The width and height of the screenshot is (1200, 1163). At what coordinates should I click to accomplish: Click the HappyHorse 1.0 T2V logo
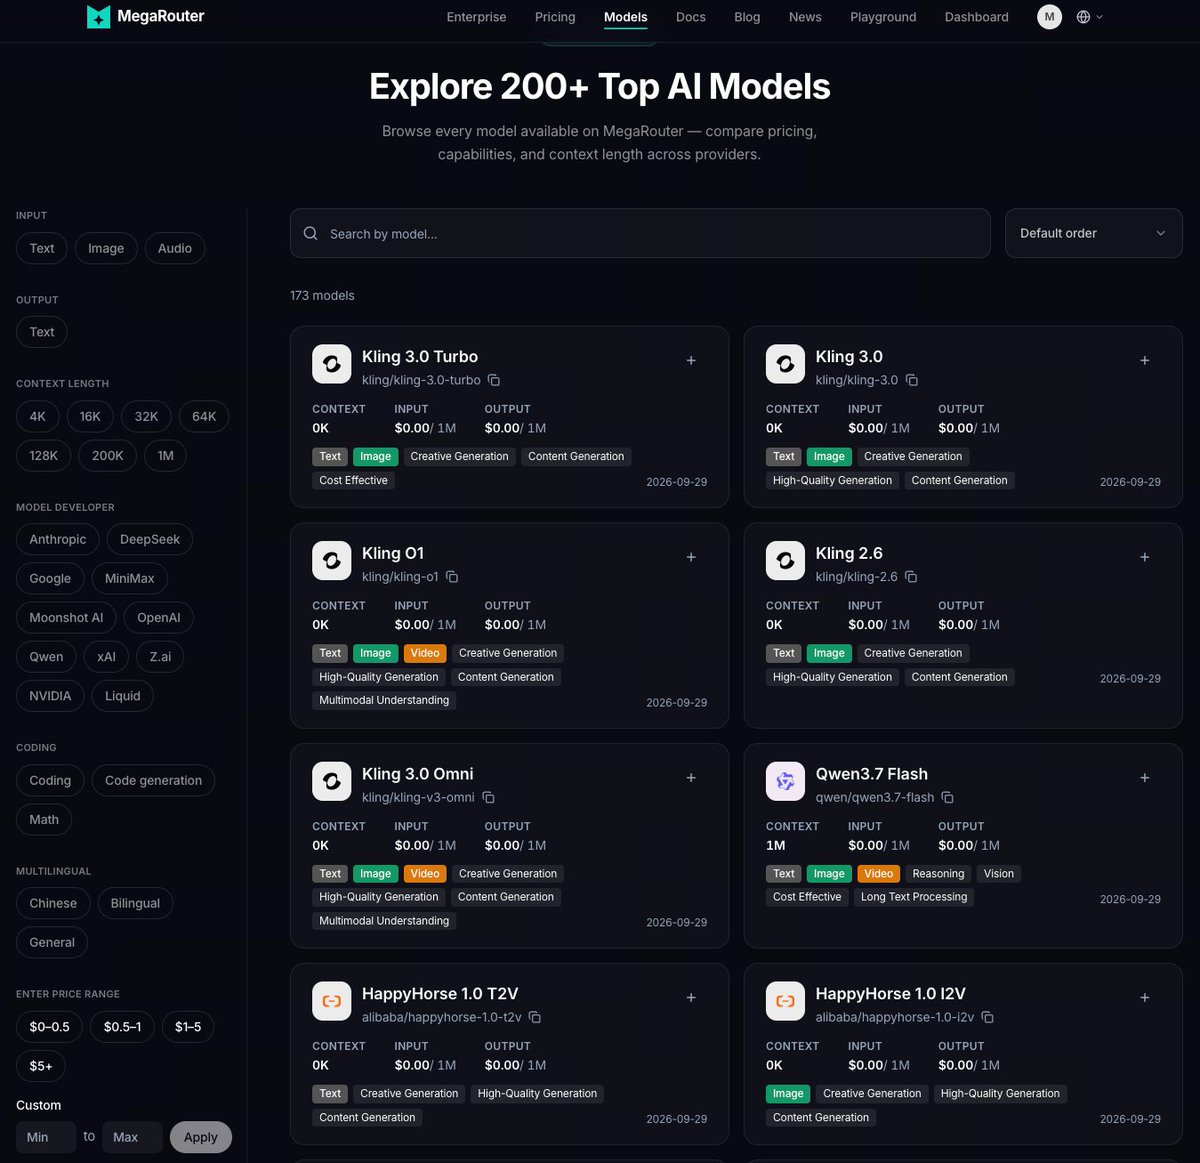[x=332, y=1001]
